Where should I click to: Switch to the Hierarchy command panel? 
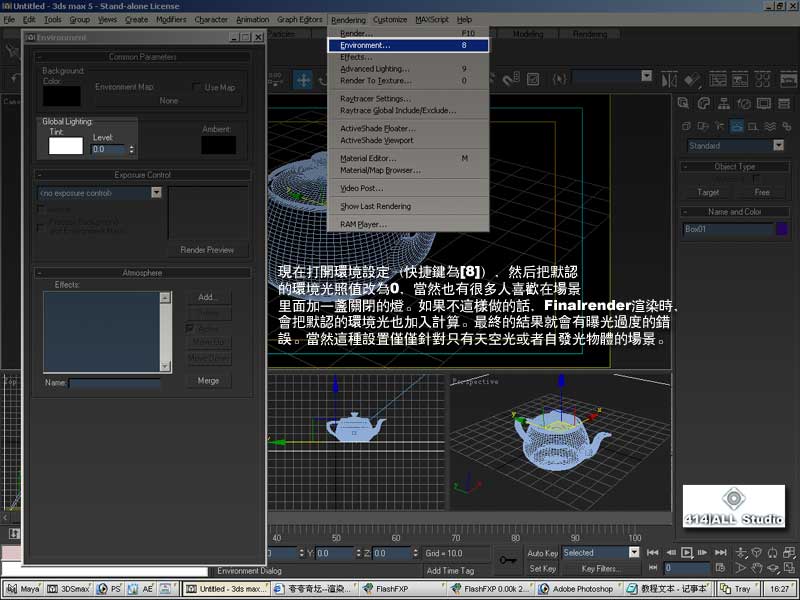(x=723, y=104)
